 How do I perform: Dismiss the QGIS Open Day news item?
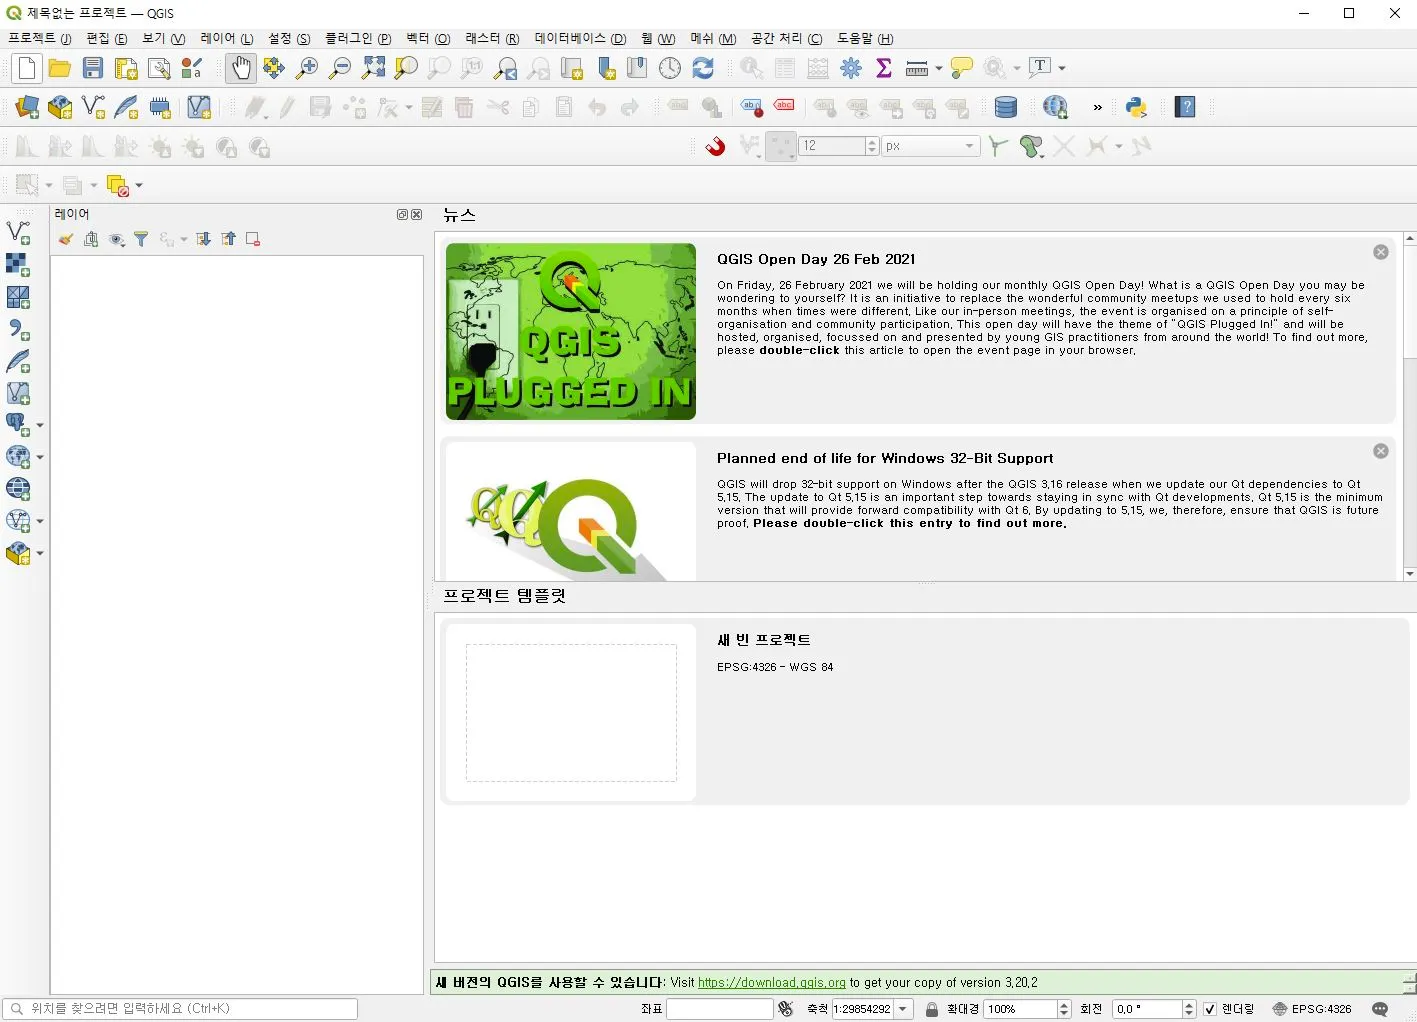click(1381, 252)
